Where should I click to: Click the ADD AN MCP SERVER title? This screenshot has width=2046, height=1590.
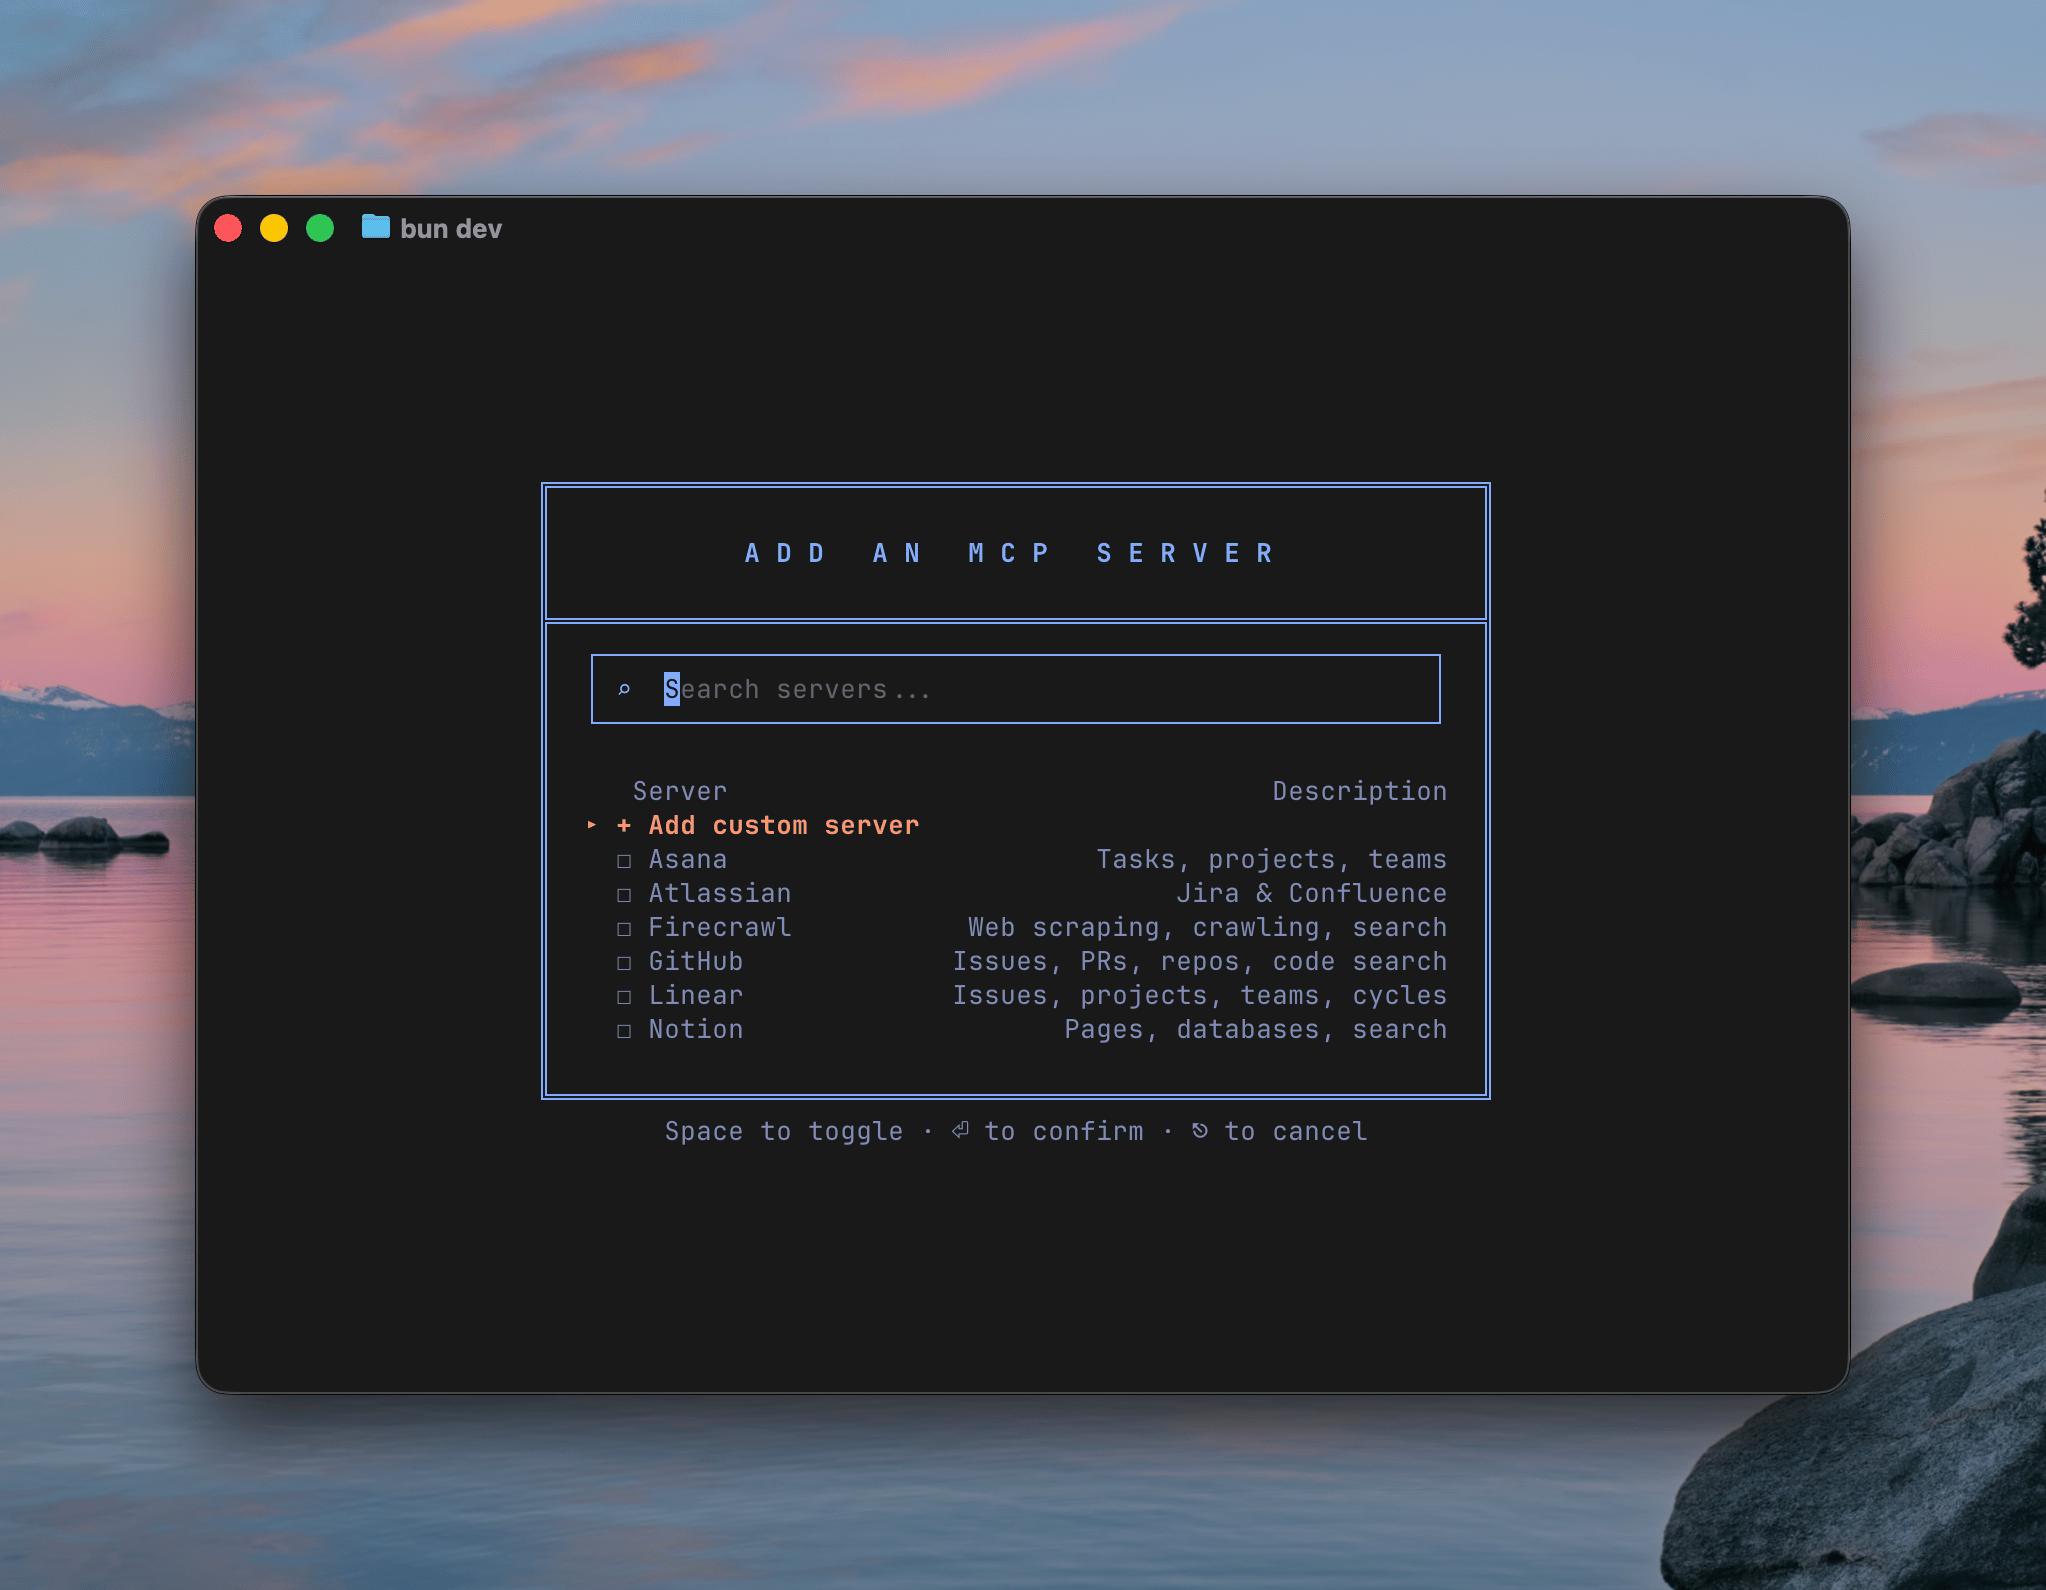click(x=1010, y=553)
